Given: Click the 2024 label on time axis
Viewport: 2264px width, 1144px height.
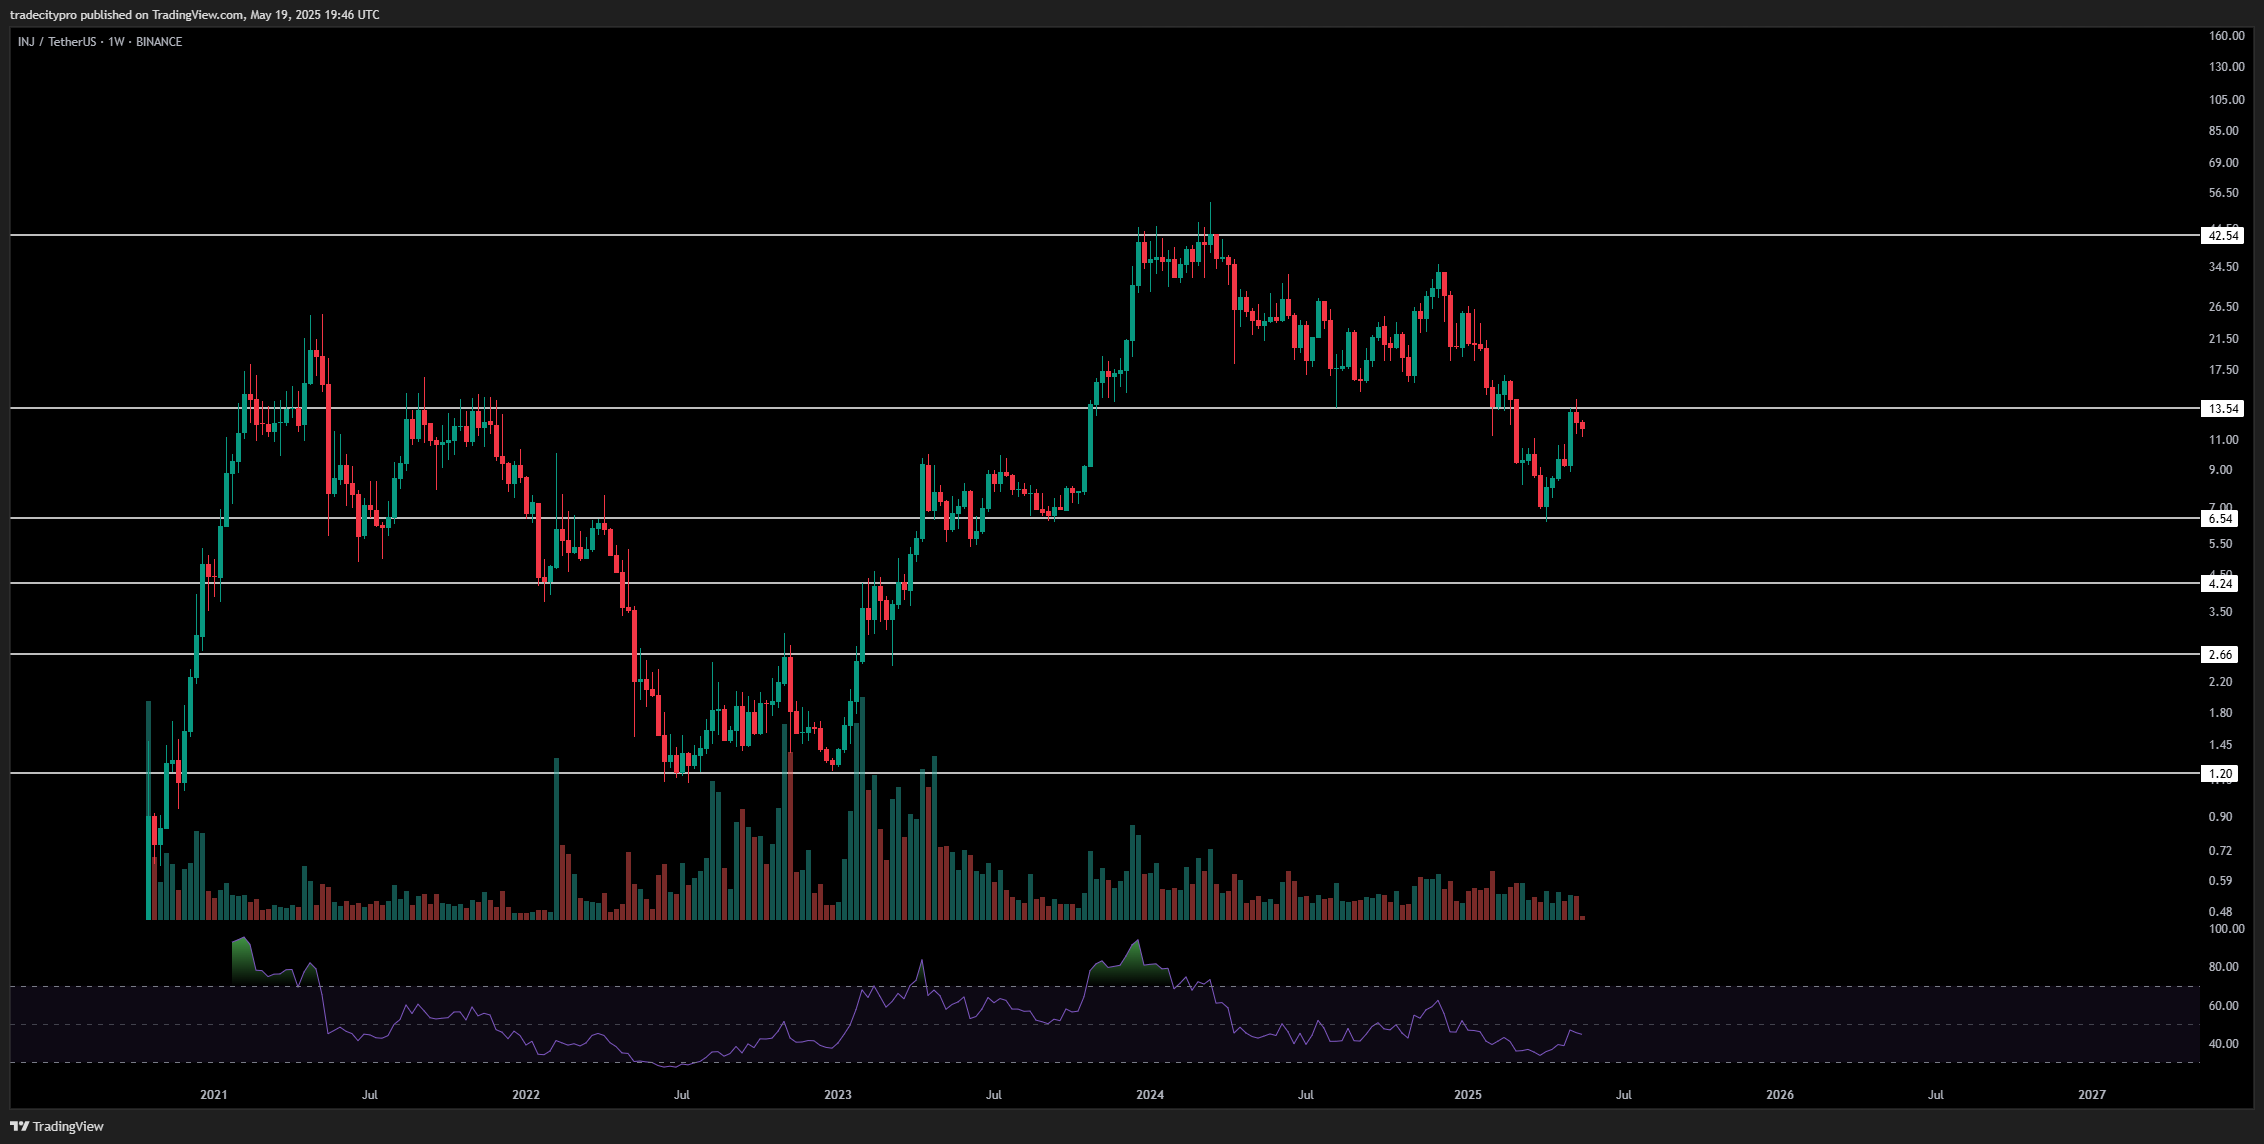Looking at the screenshot, I should click(1150, 1095).
